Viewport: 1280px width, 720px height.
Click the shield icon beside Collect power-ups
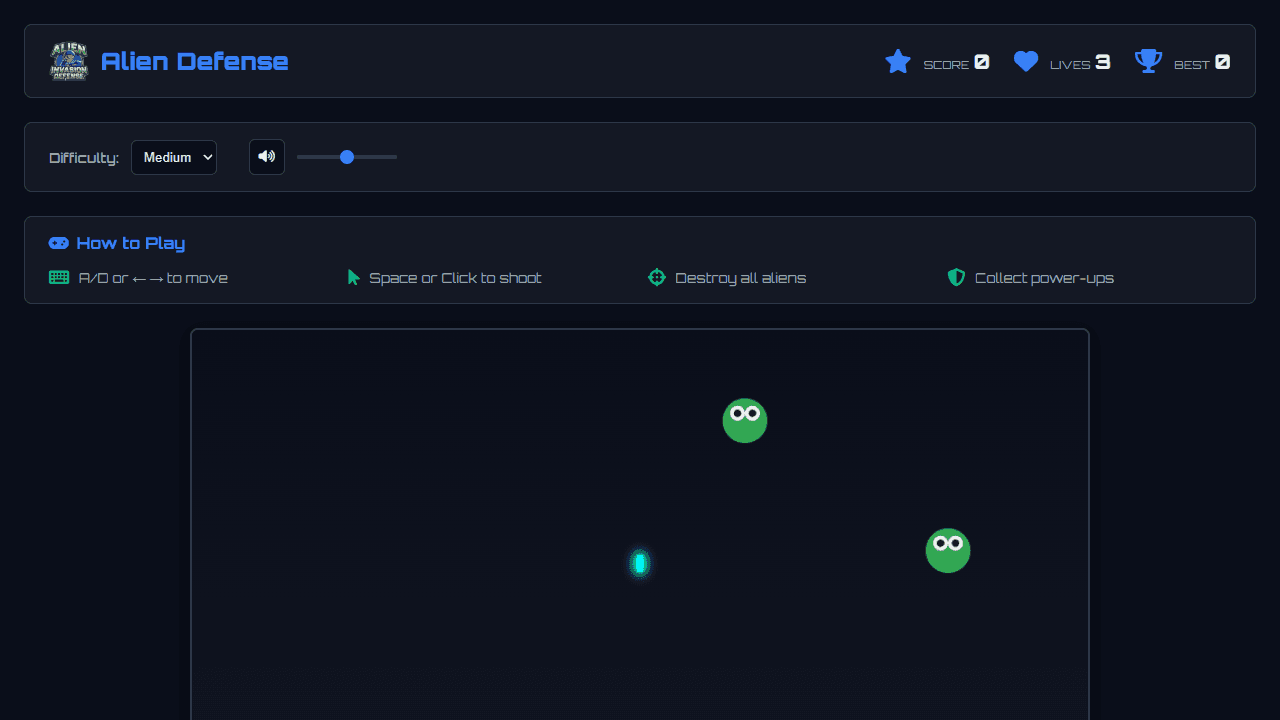pyautogui.click(x=956, y=277)
